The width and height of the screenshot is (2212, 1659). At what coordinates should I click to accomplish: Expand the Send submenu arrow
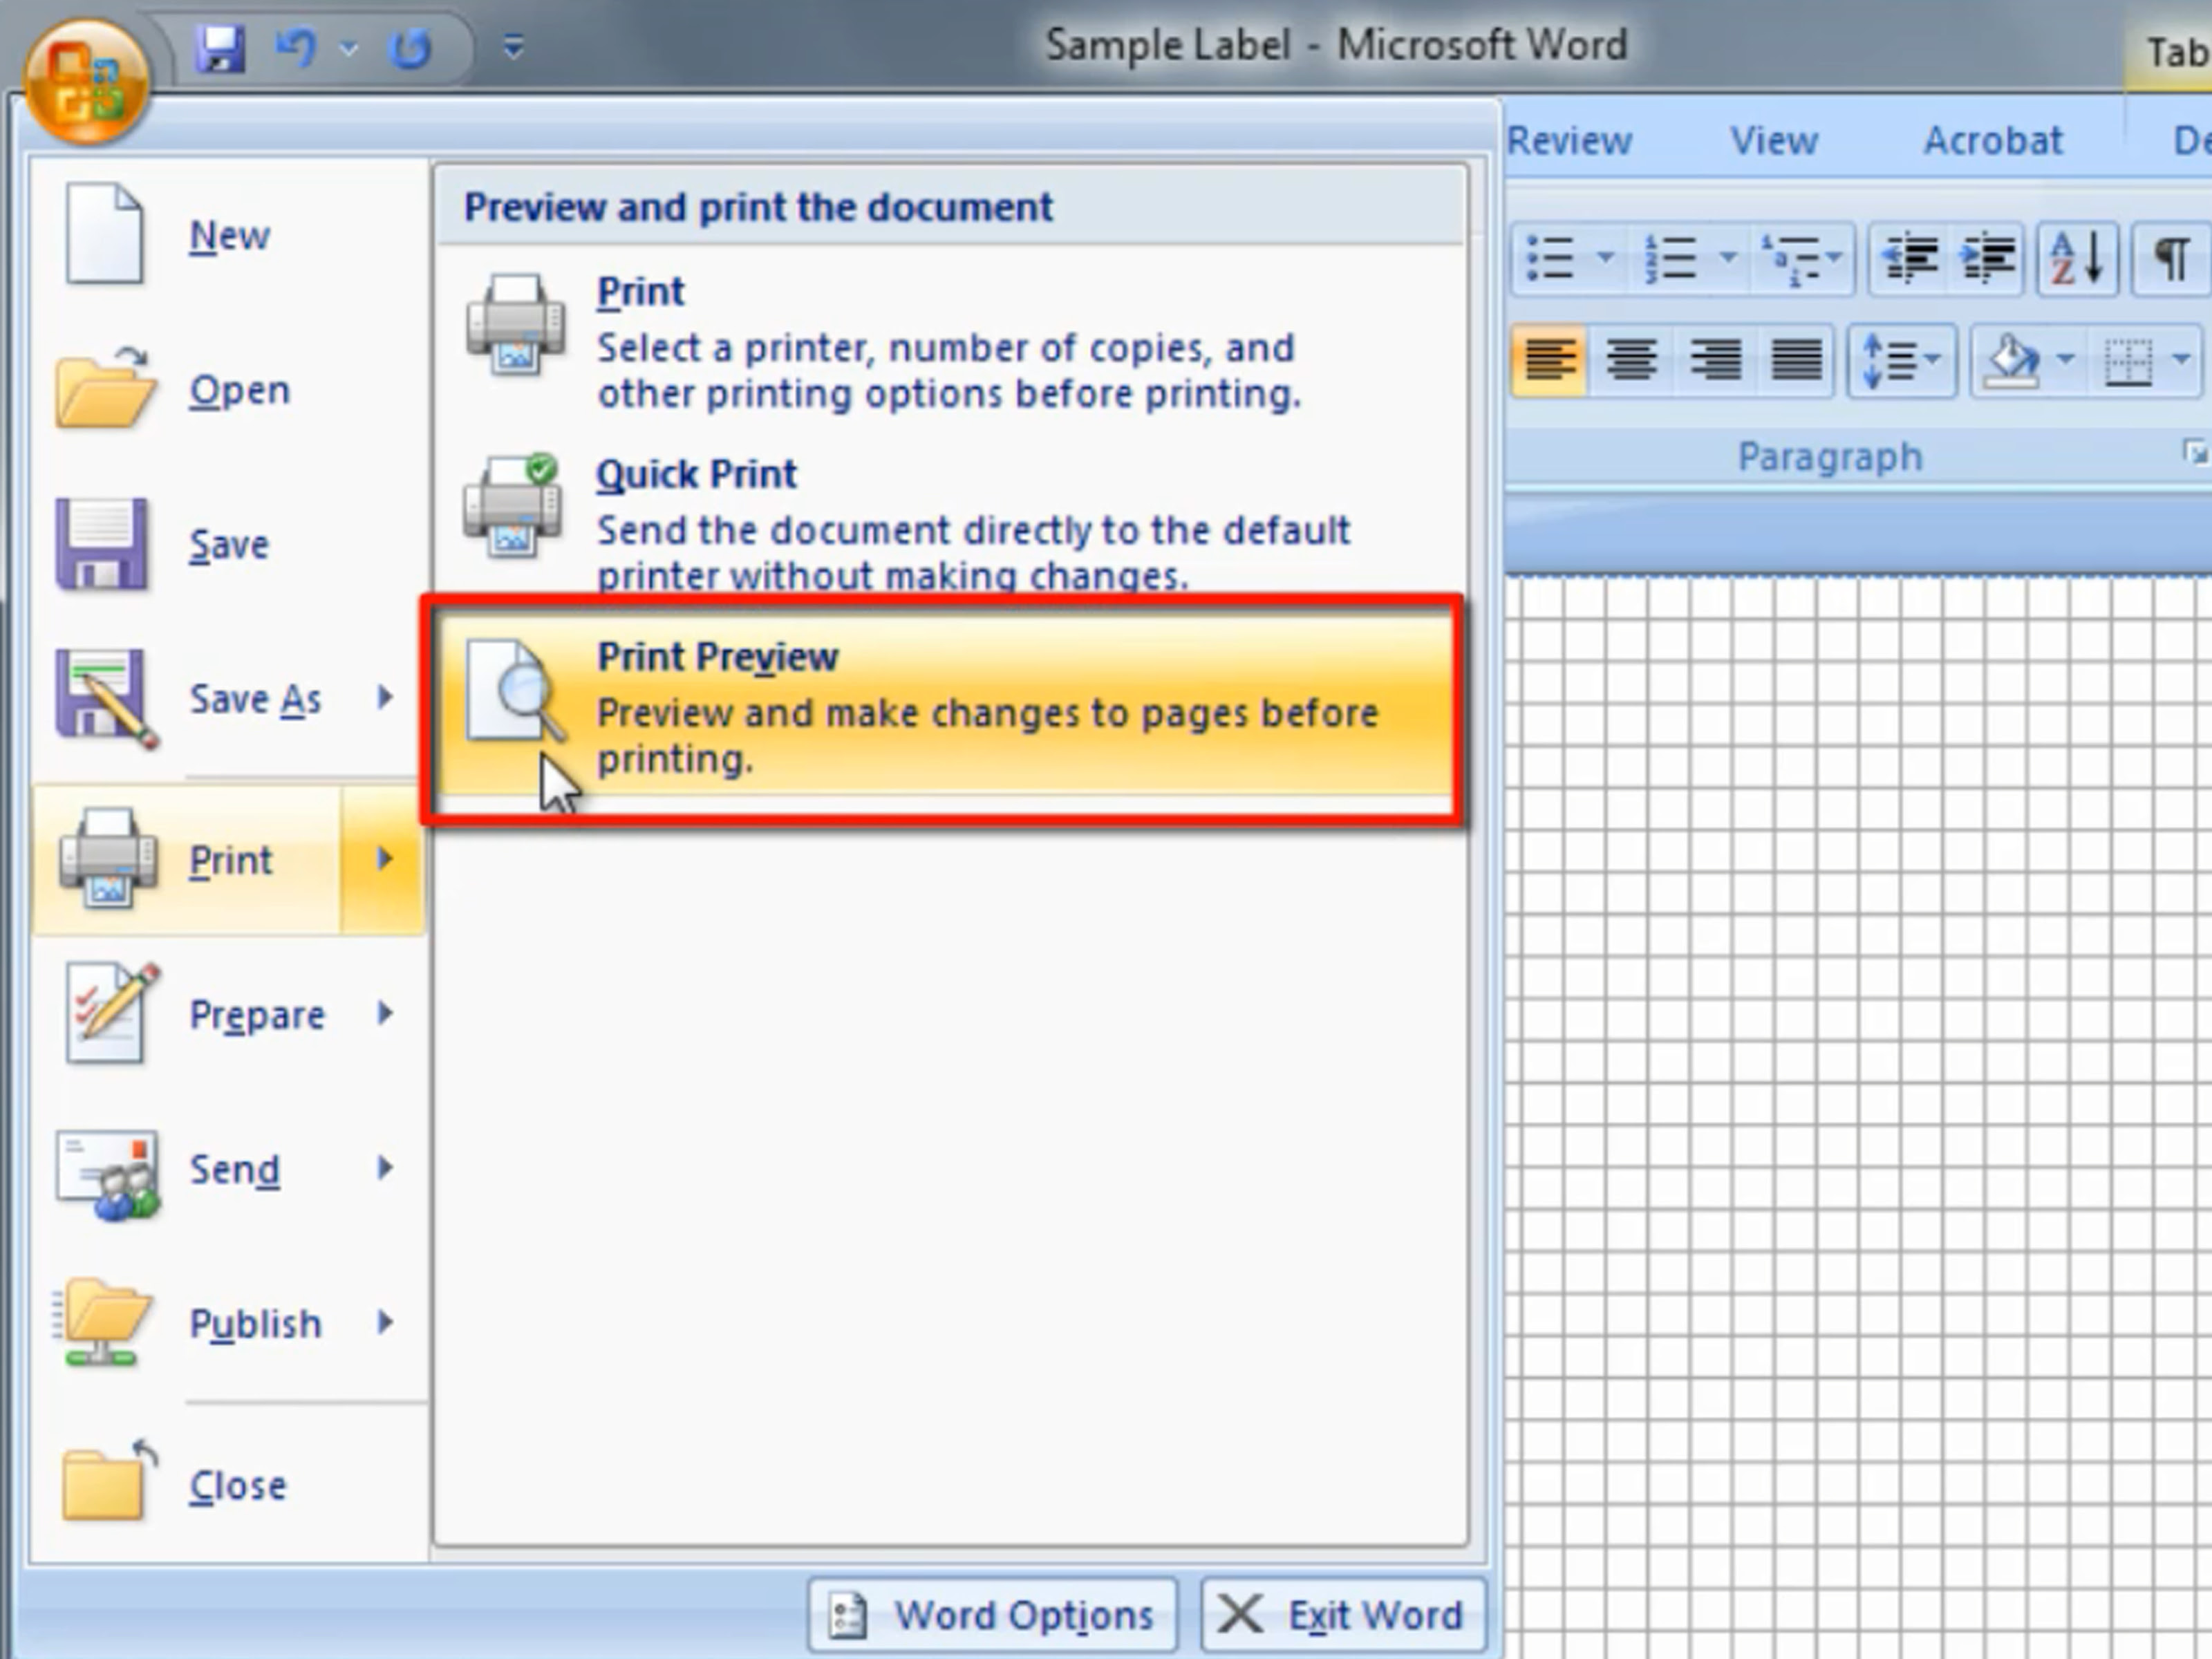pos(385,1168)
